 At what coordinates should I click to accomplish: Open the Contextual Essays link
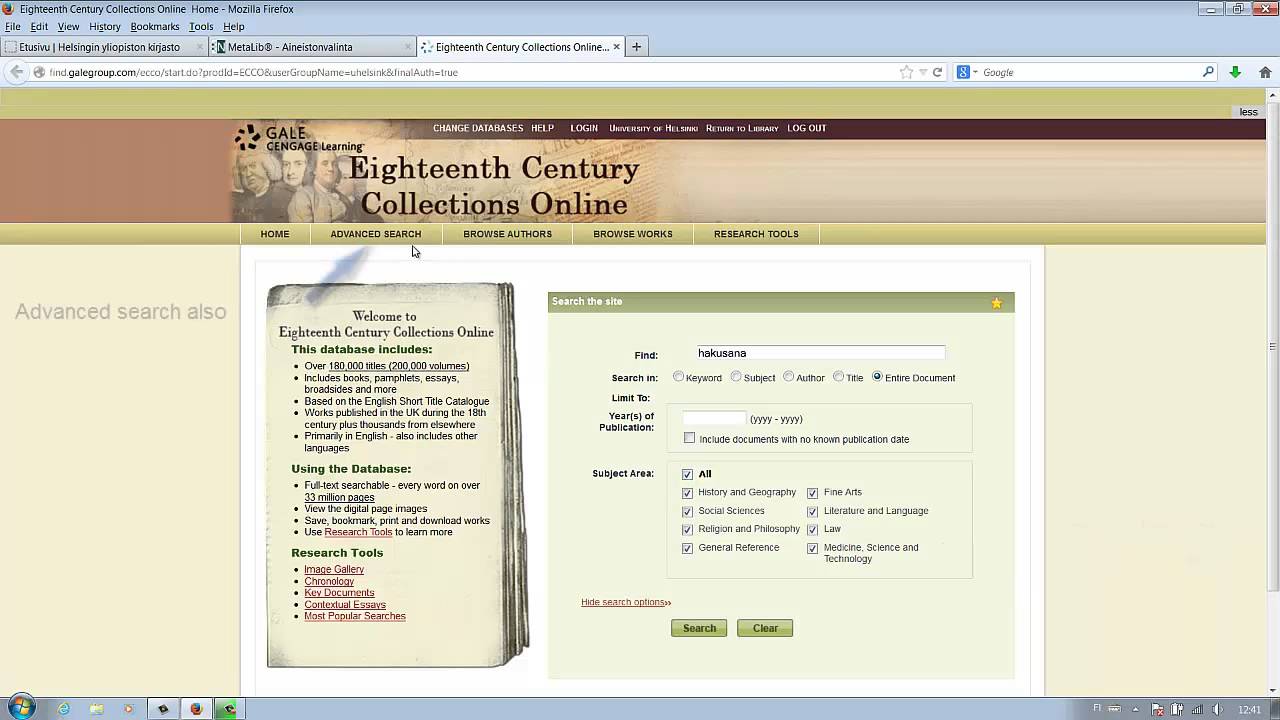pos(345,605)
